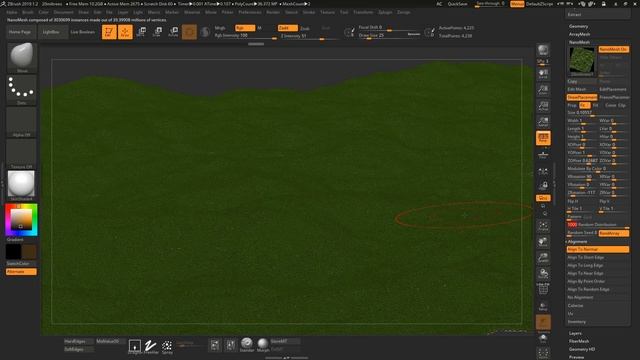Screen dimensions: 640x360
Task: Toggle the Zadd button
Action: [x=287, y=28]
